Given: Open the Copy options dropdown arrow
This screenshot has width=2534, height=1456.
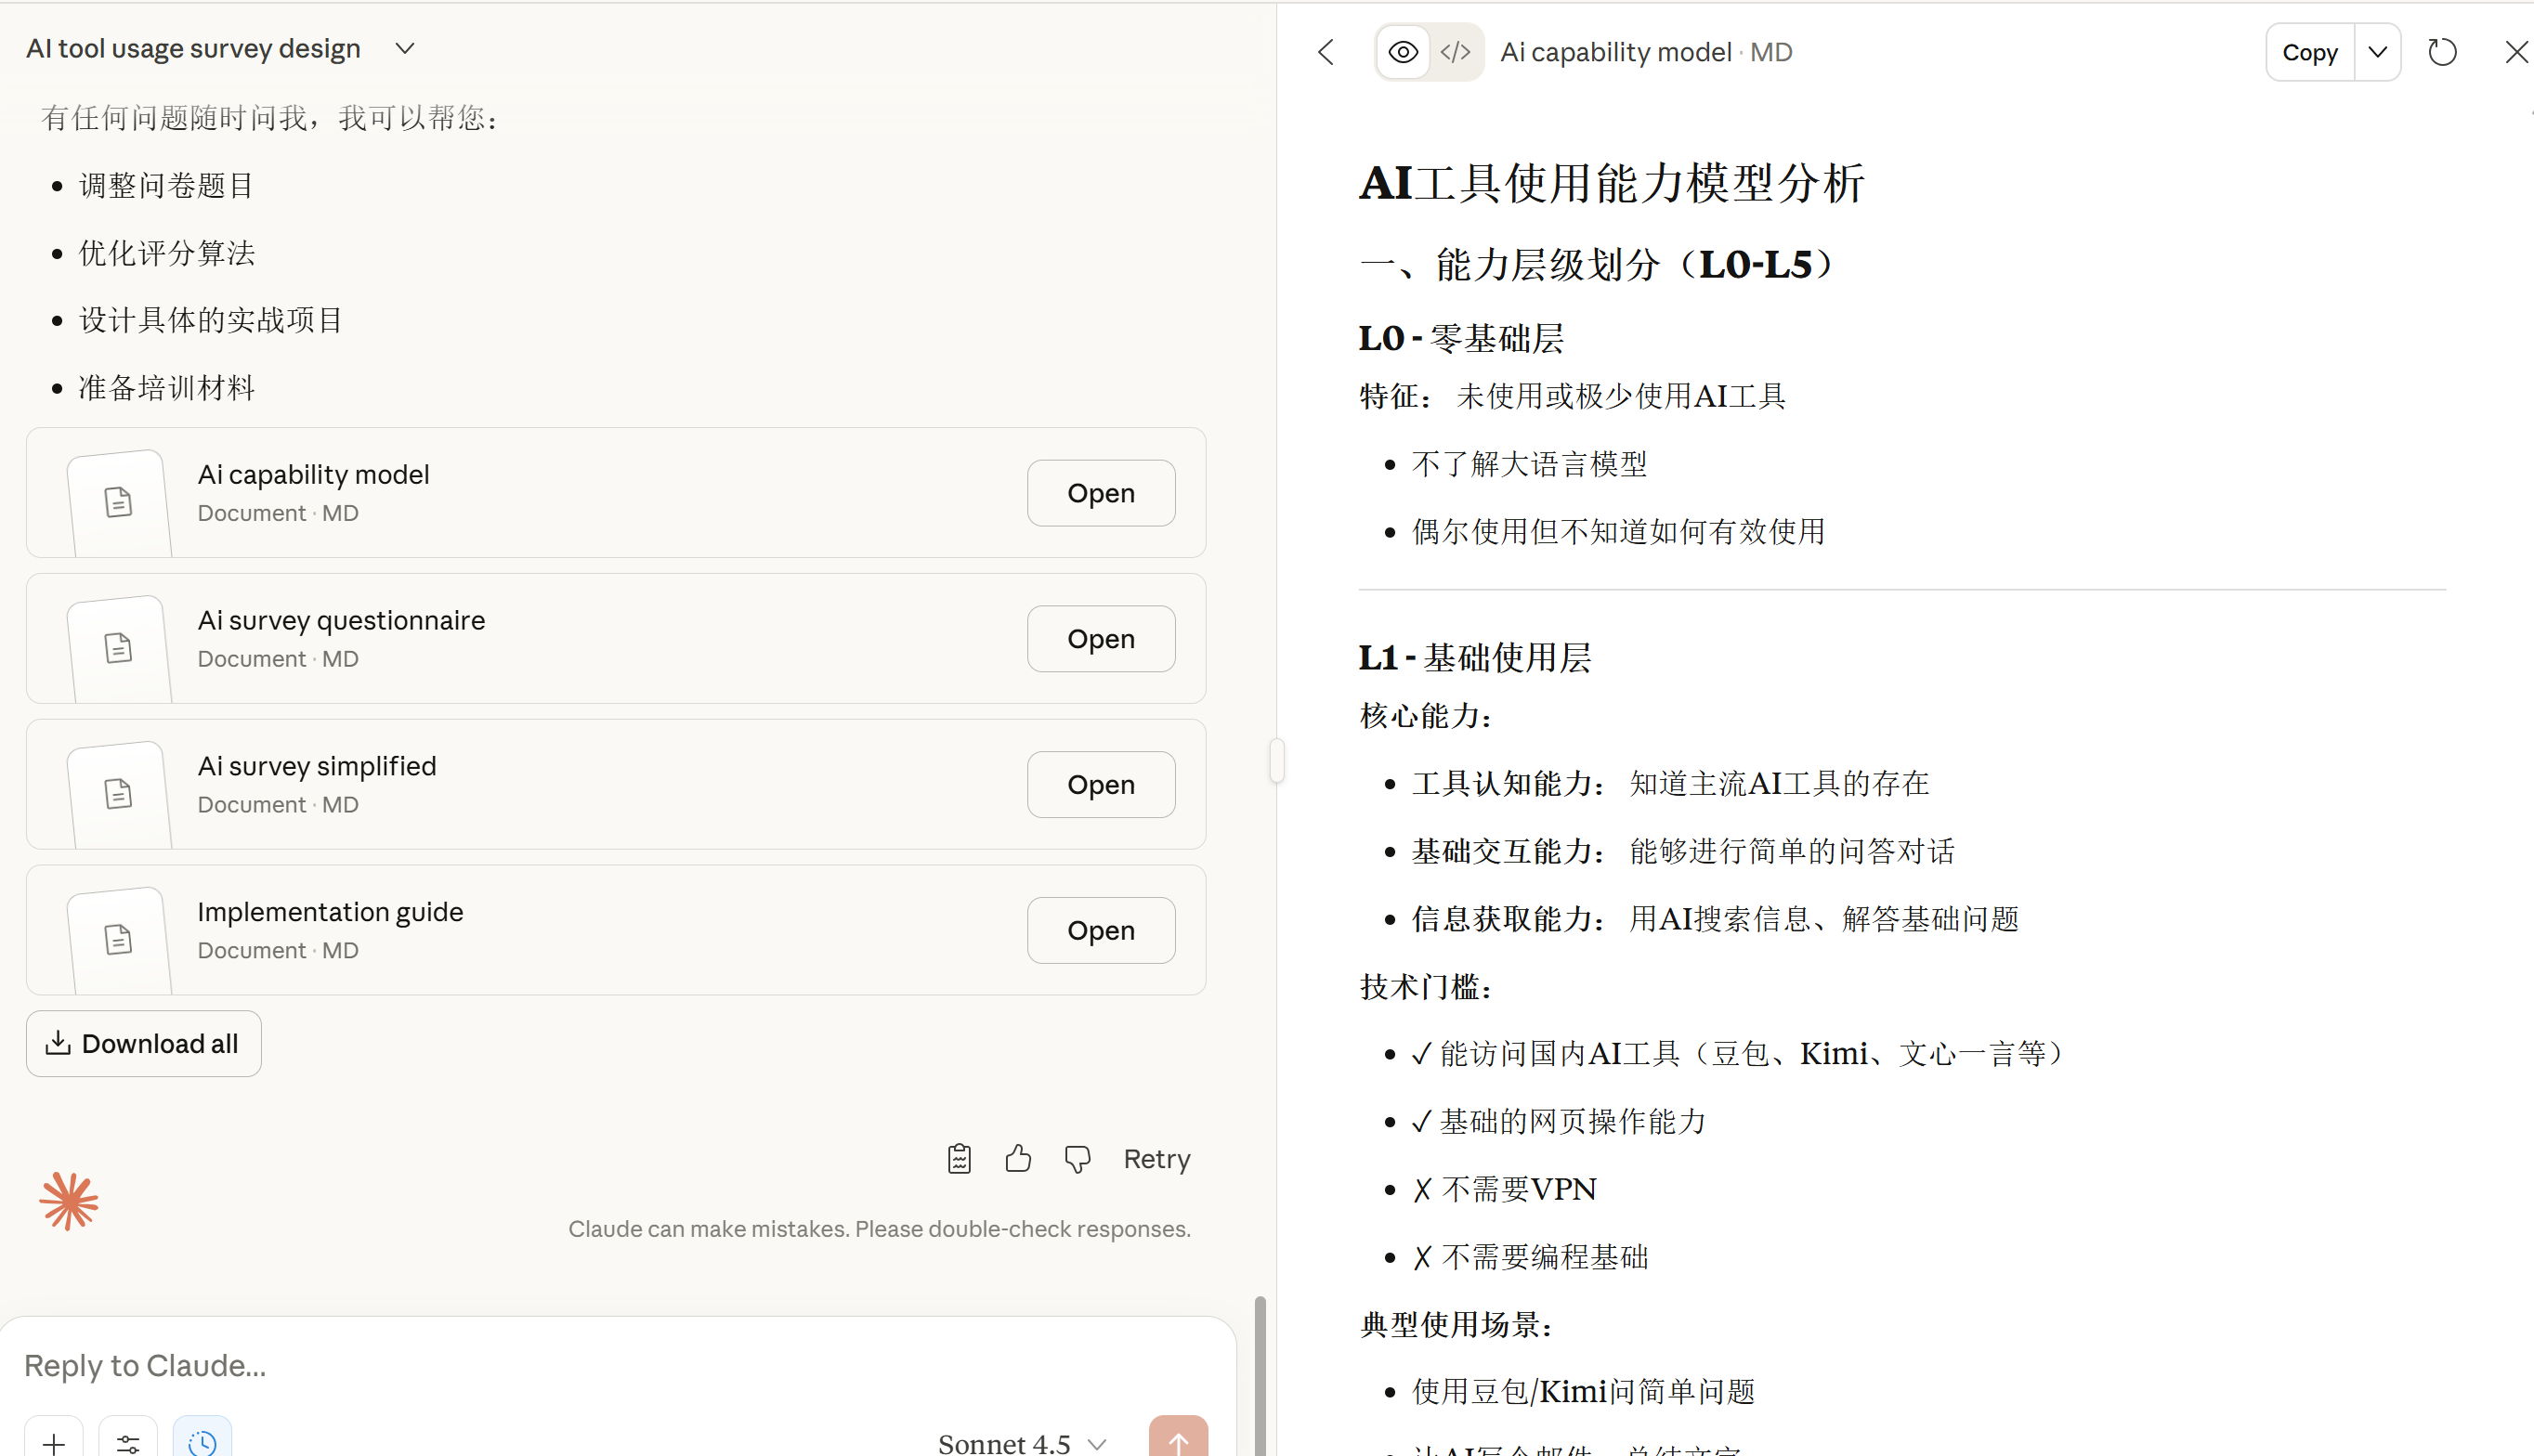Looking at the screenshot, I should [2377, 52].
